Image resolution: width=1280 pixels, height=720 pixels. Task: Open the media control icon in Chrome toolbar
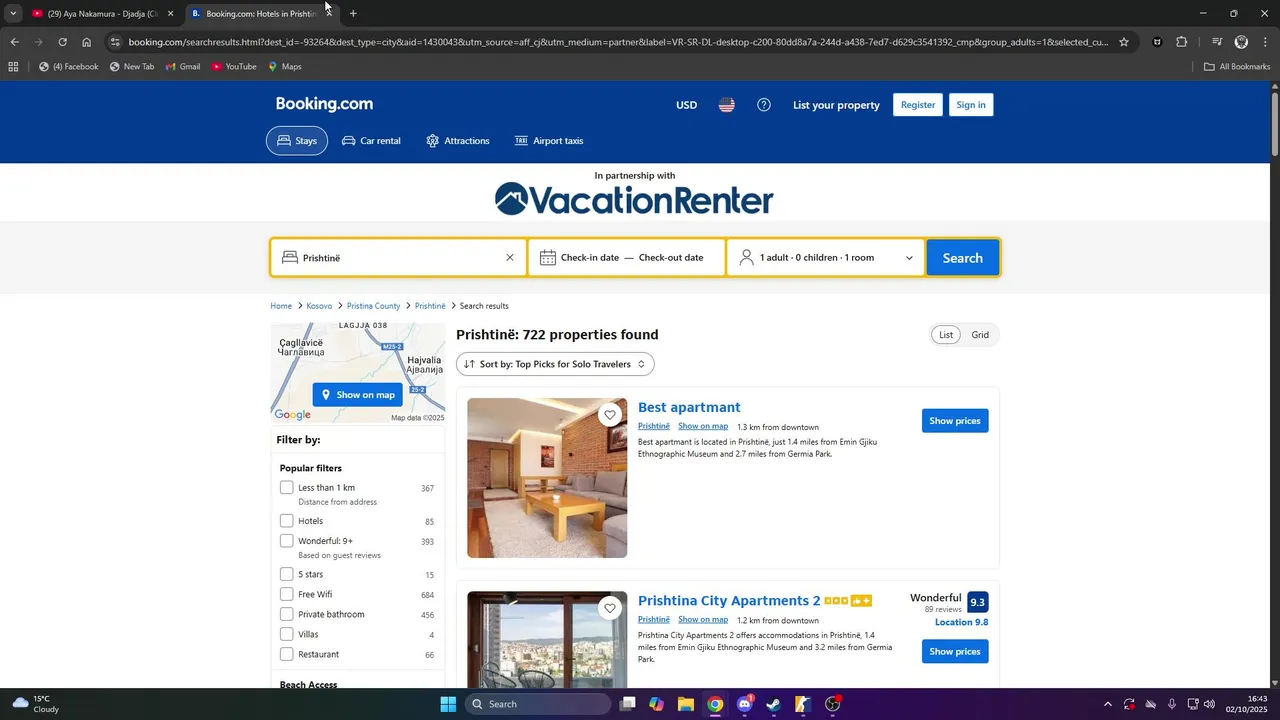[1217, 42]
